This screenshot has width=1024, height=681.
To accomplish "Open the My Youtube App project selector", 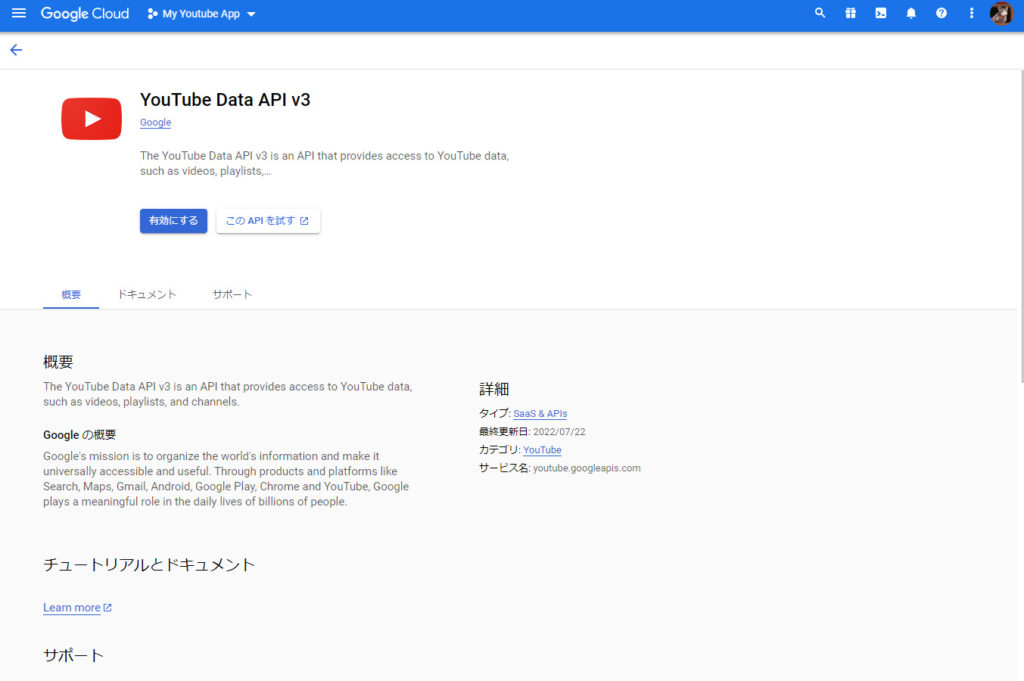I will [201, 14].
